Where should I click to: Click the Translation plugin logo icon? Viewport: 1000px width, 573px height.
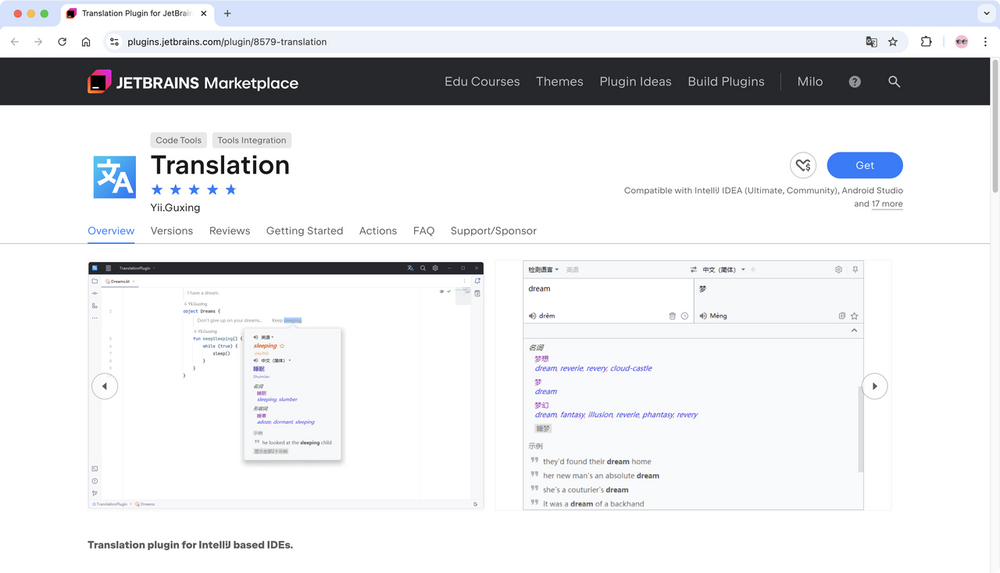pyautogui.click(x=114, y=177)
